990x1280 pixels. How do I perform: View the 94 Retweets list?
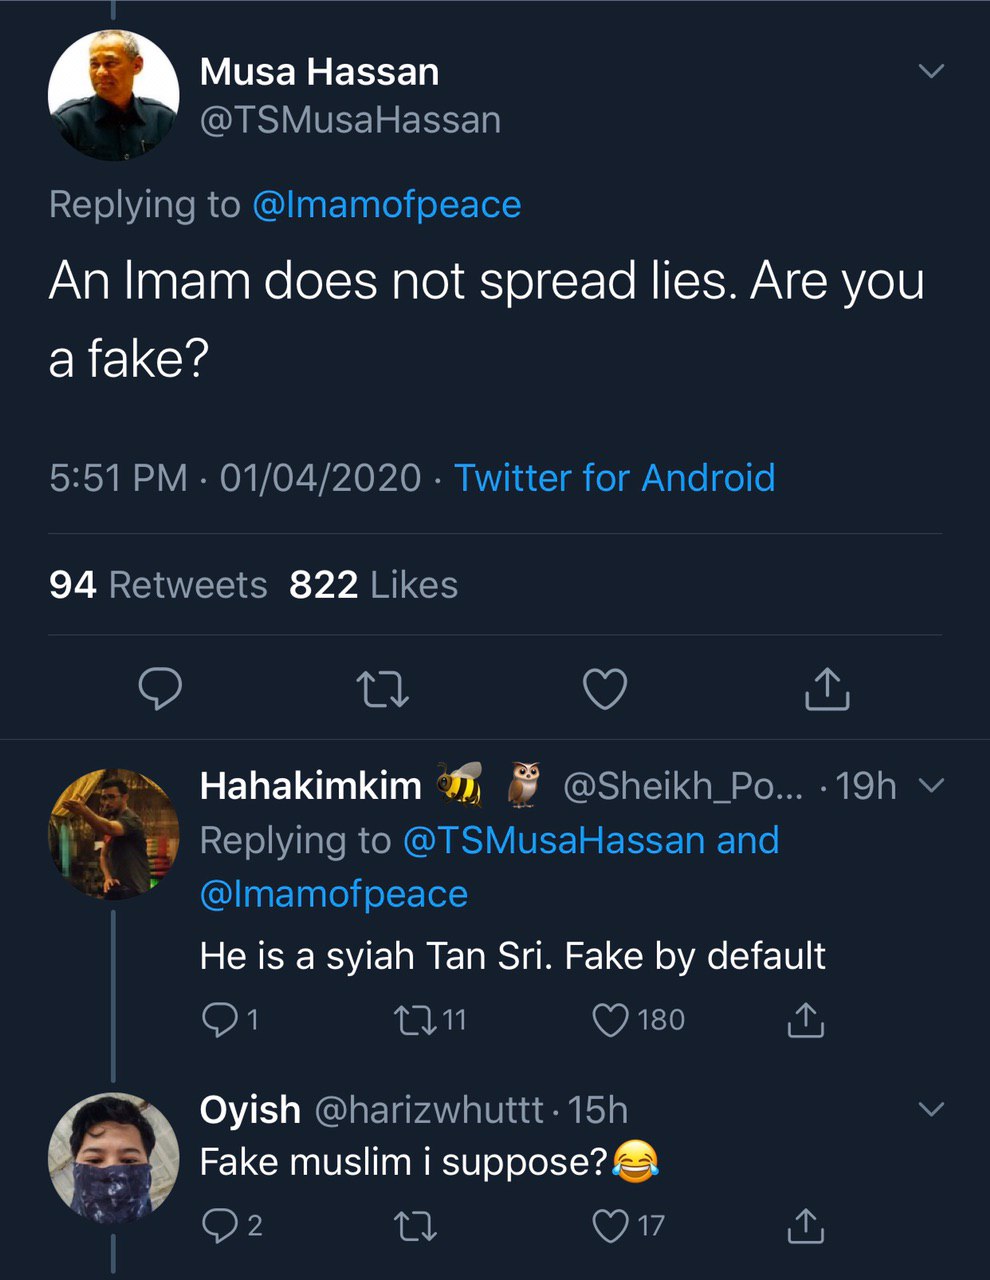tap(158, 585)
